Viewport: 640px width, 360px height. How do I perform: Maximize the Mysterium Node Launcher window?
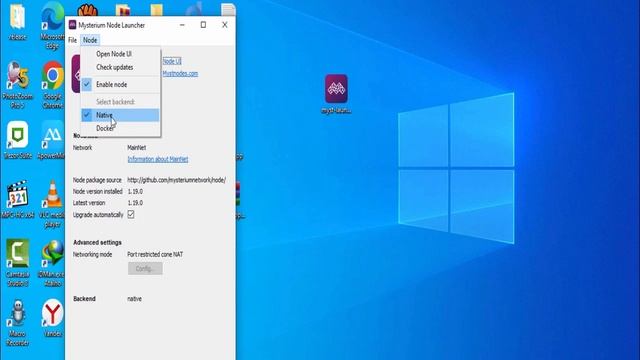[203, 25]
